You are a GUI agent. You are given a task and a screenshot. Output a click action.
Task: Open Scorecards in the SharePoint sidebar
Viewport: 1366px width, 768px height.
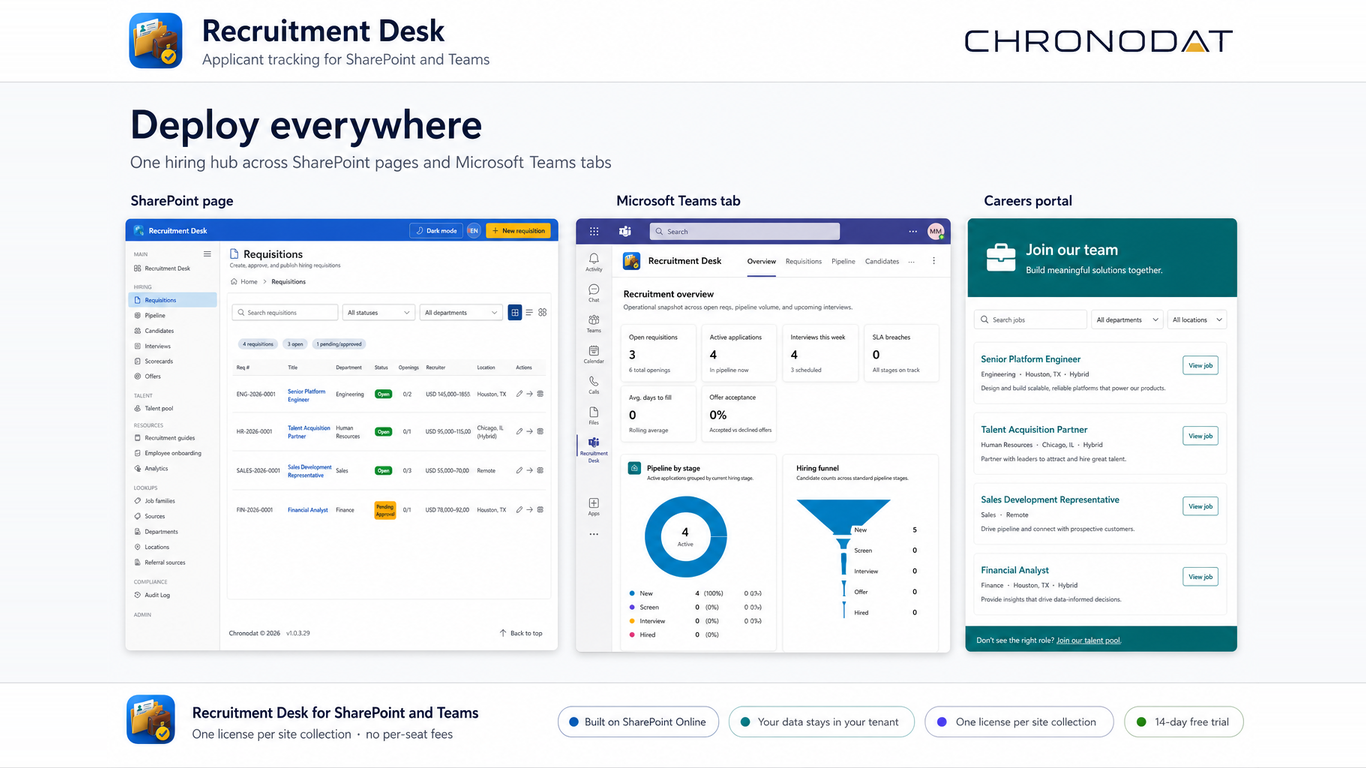(x=173, y=361)
